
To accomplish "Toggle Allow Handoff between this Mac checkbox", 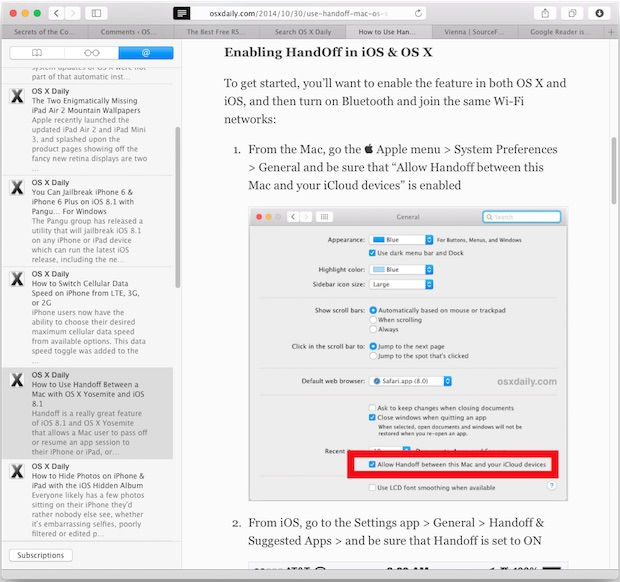I will 372,465.
